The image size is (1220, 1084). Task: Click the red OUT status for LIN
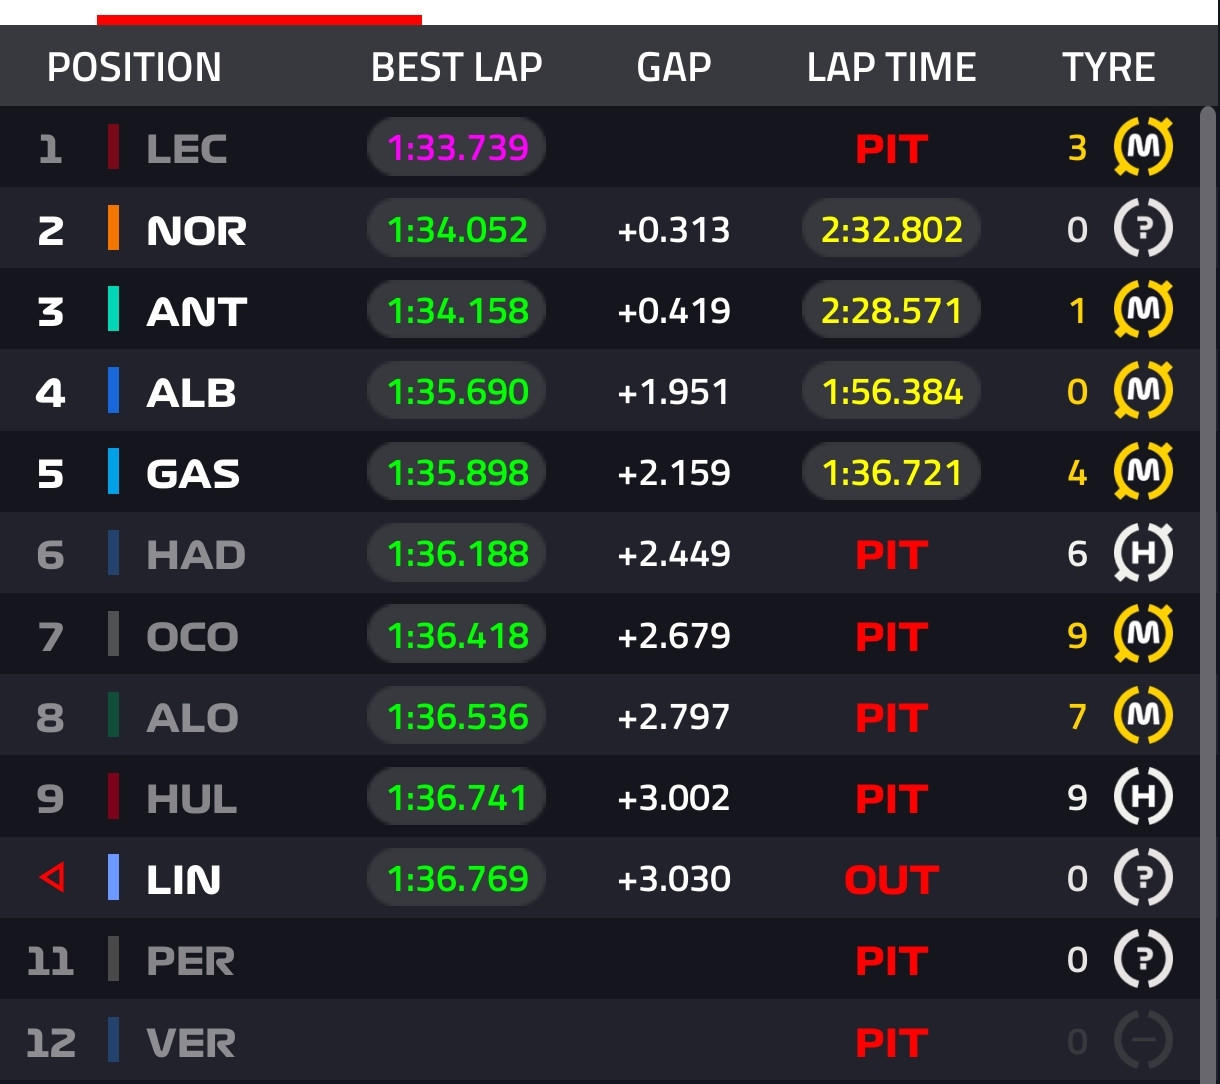(891, 880)
